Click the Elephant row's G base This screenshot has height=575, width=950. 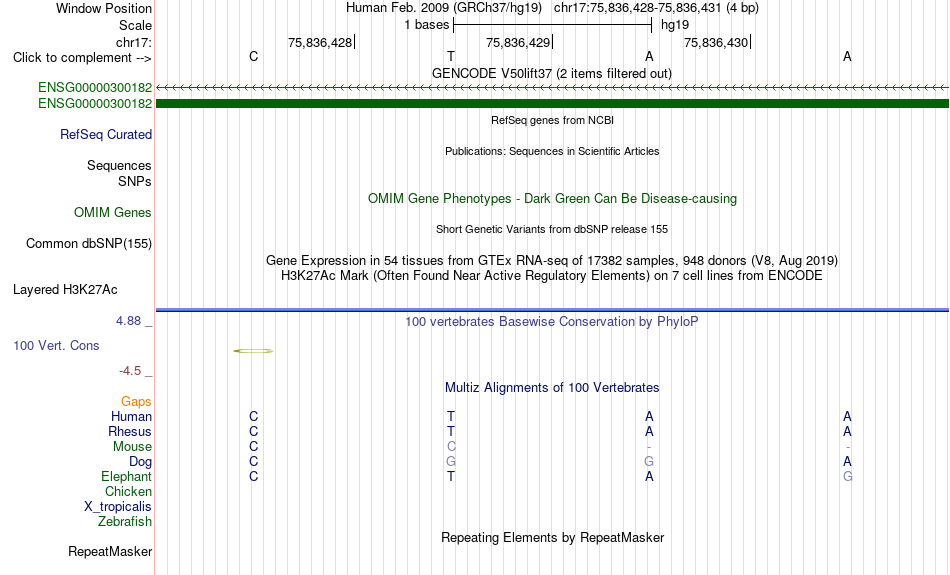tap(848, 477)
